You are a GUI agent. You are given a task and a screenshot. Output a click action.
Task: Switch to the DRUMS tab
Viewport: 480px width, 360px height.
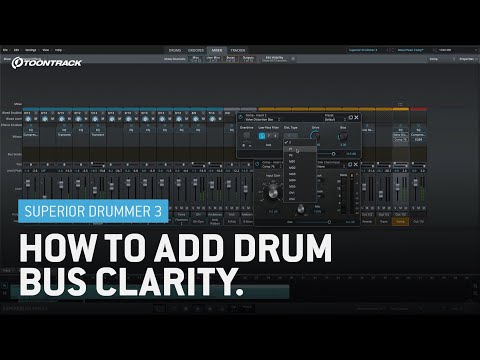(x=175, y=50)
